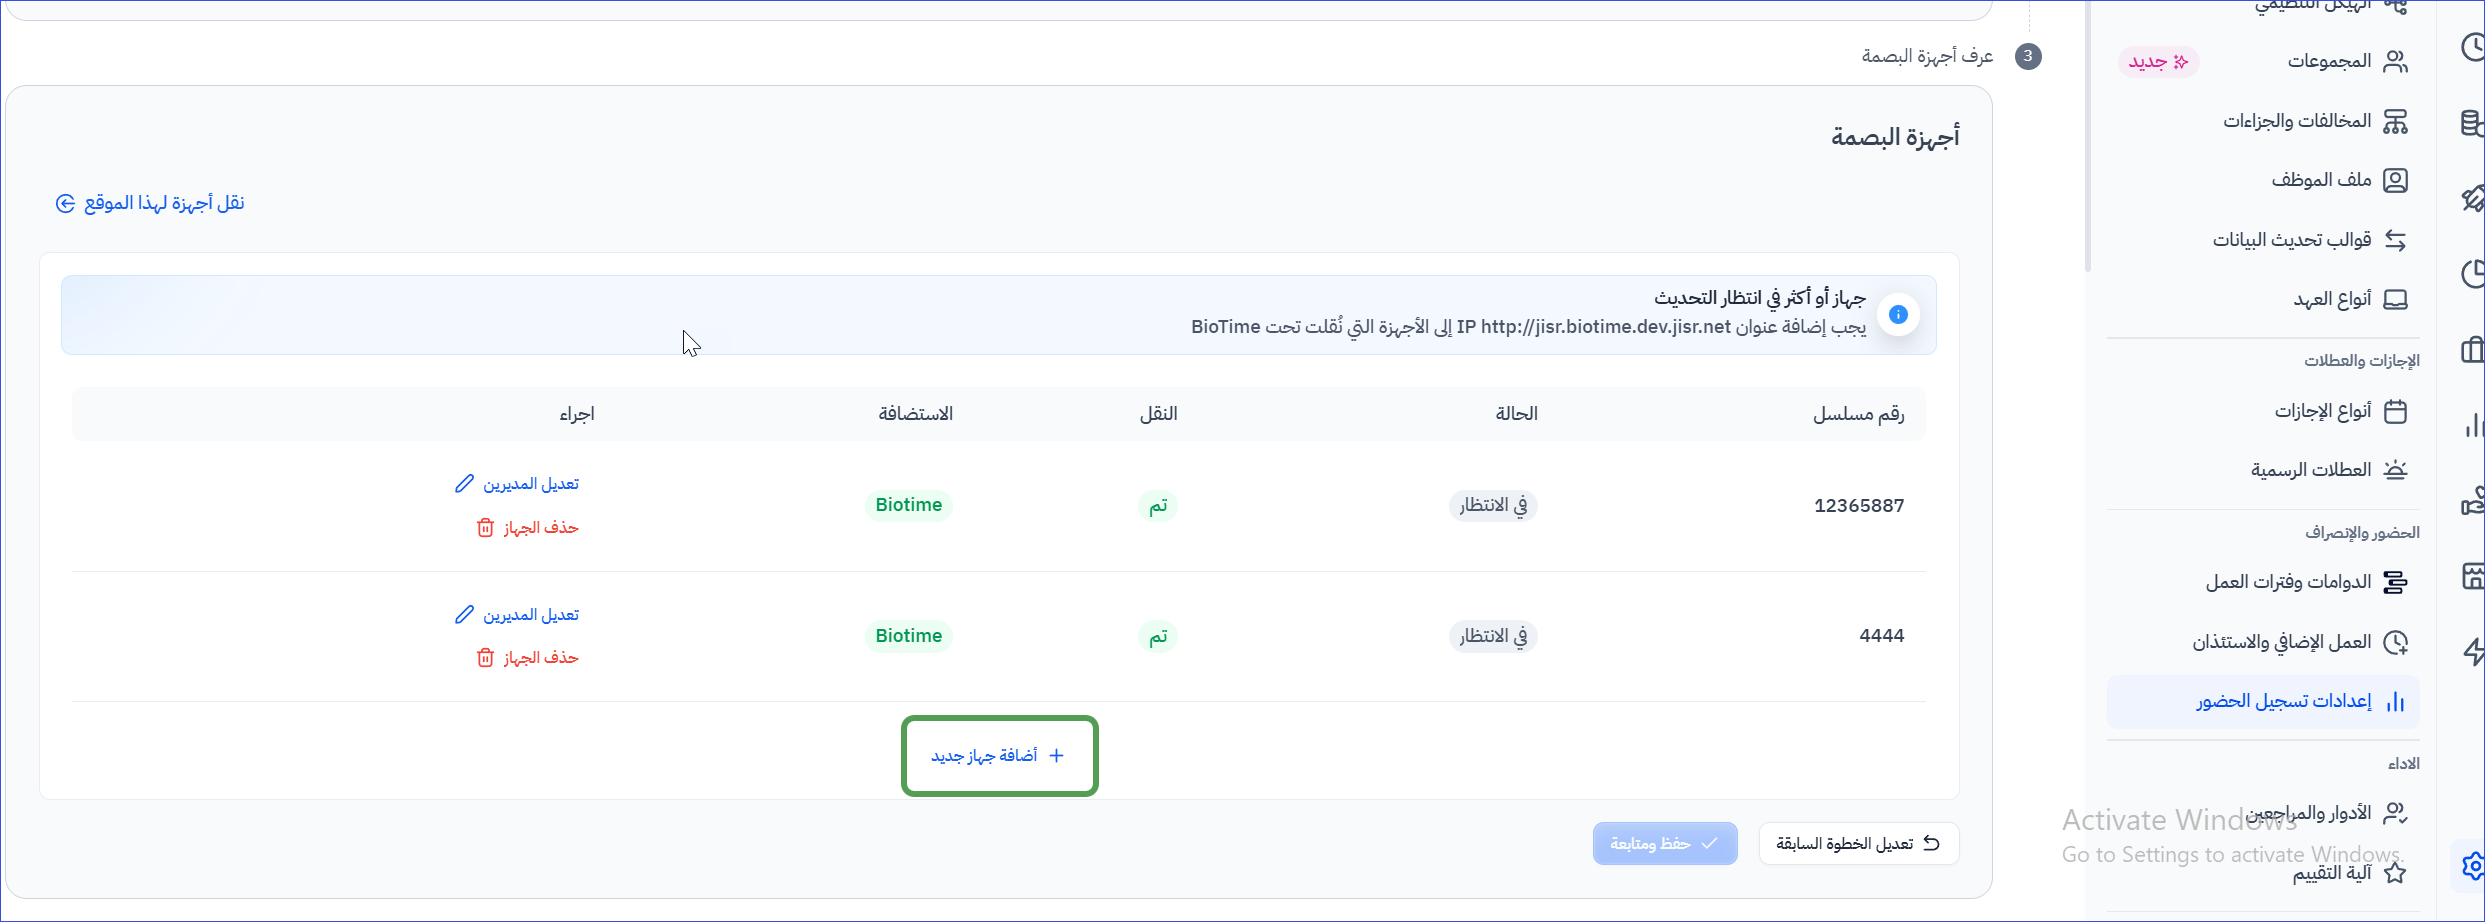This screenshot has height=922, width=2485.
Task: Click pencil icon for device 12365887
Action: [464, 484]
